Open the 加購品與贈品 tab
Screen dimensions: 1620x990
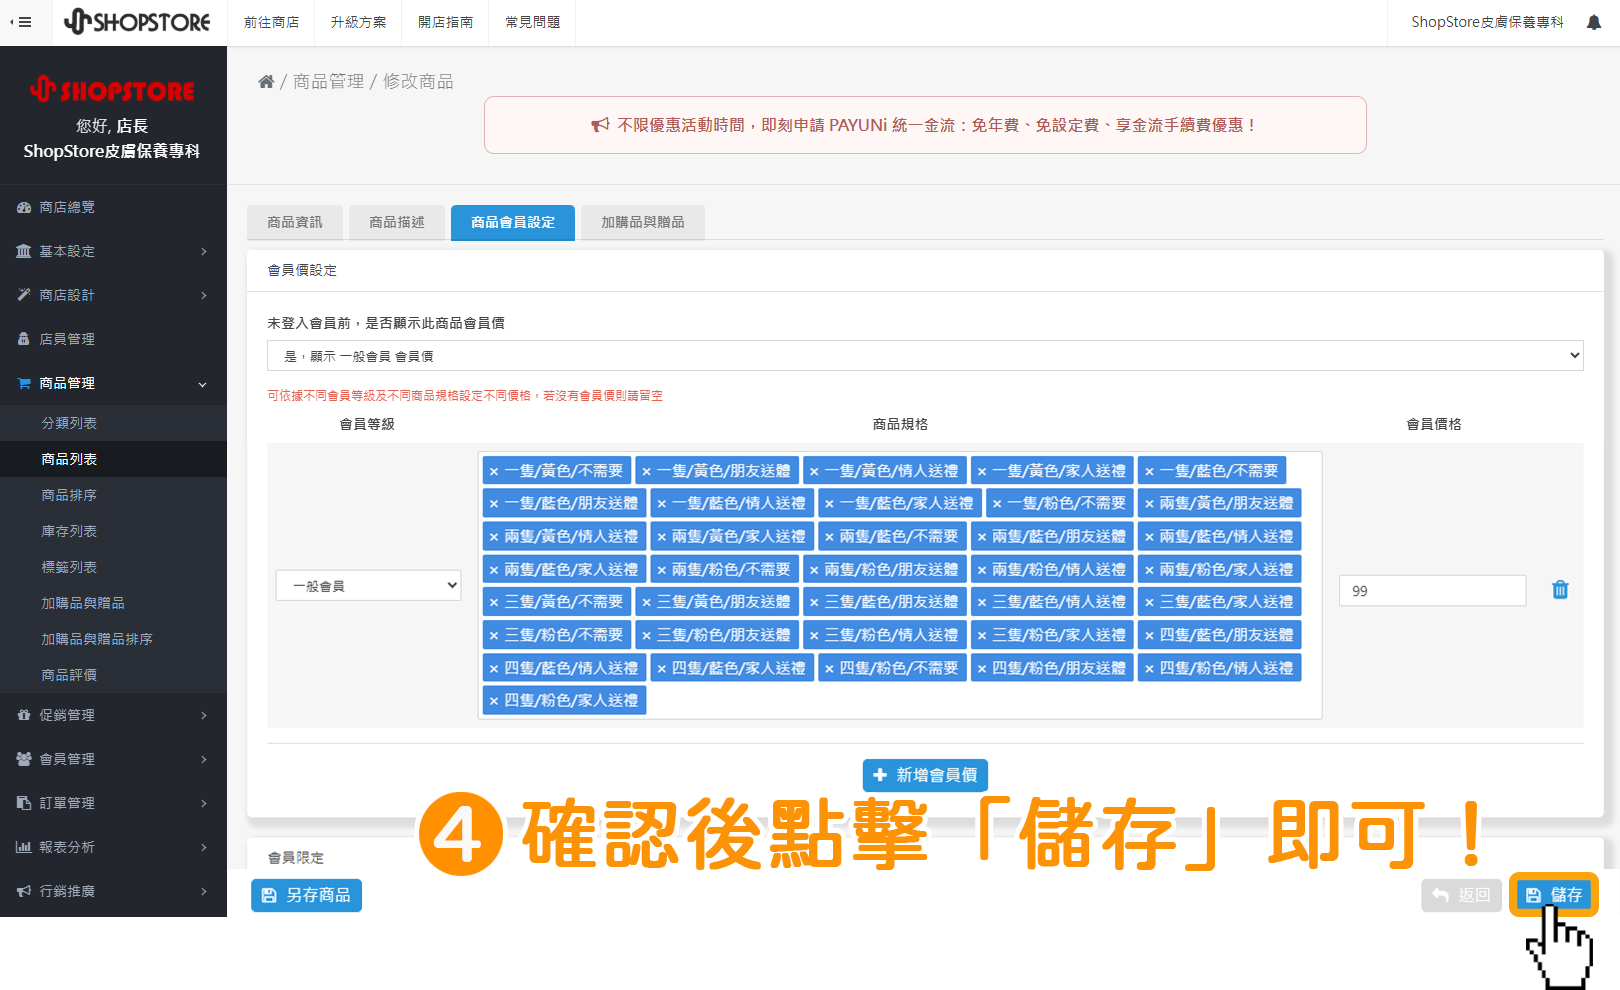click(x=642, y=222)
